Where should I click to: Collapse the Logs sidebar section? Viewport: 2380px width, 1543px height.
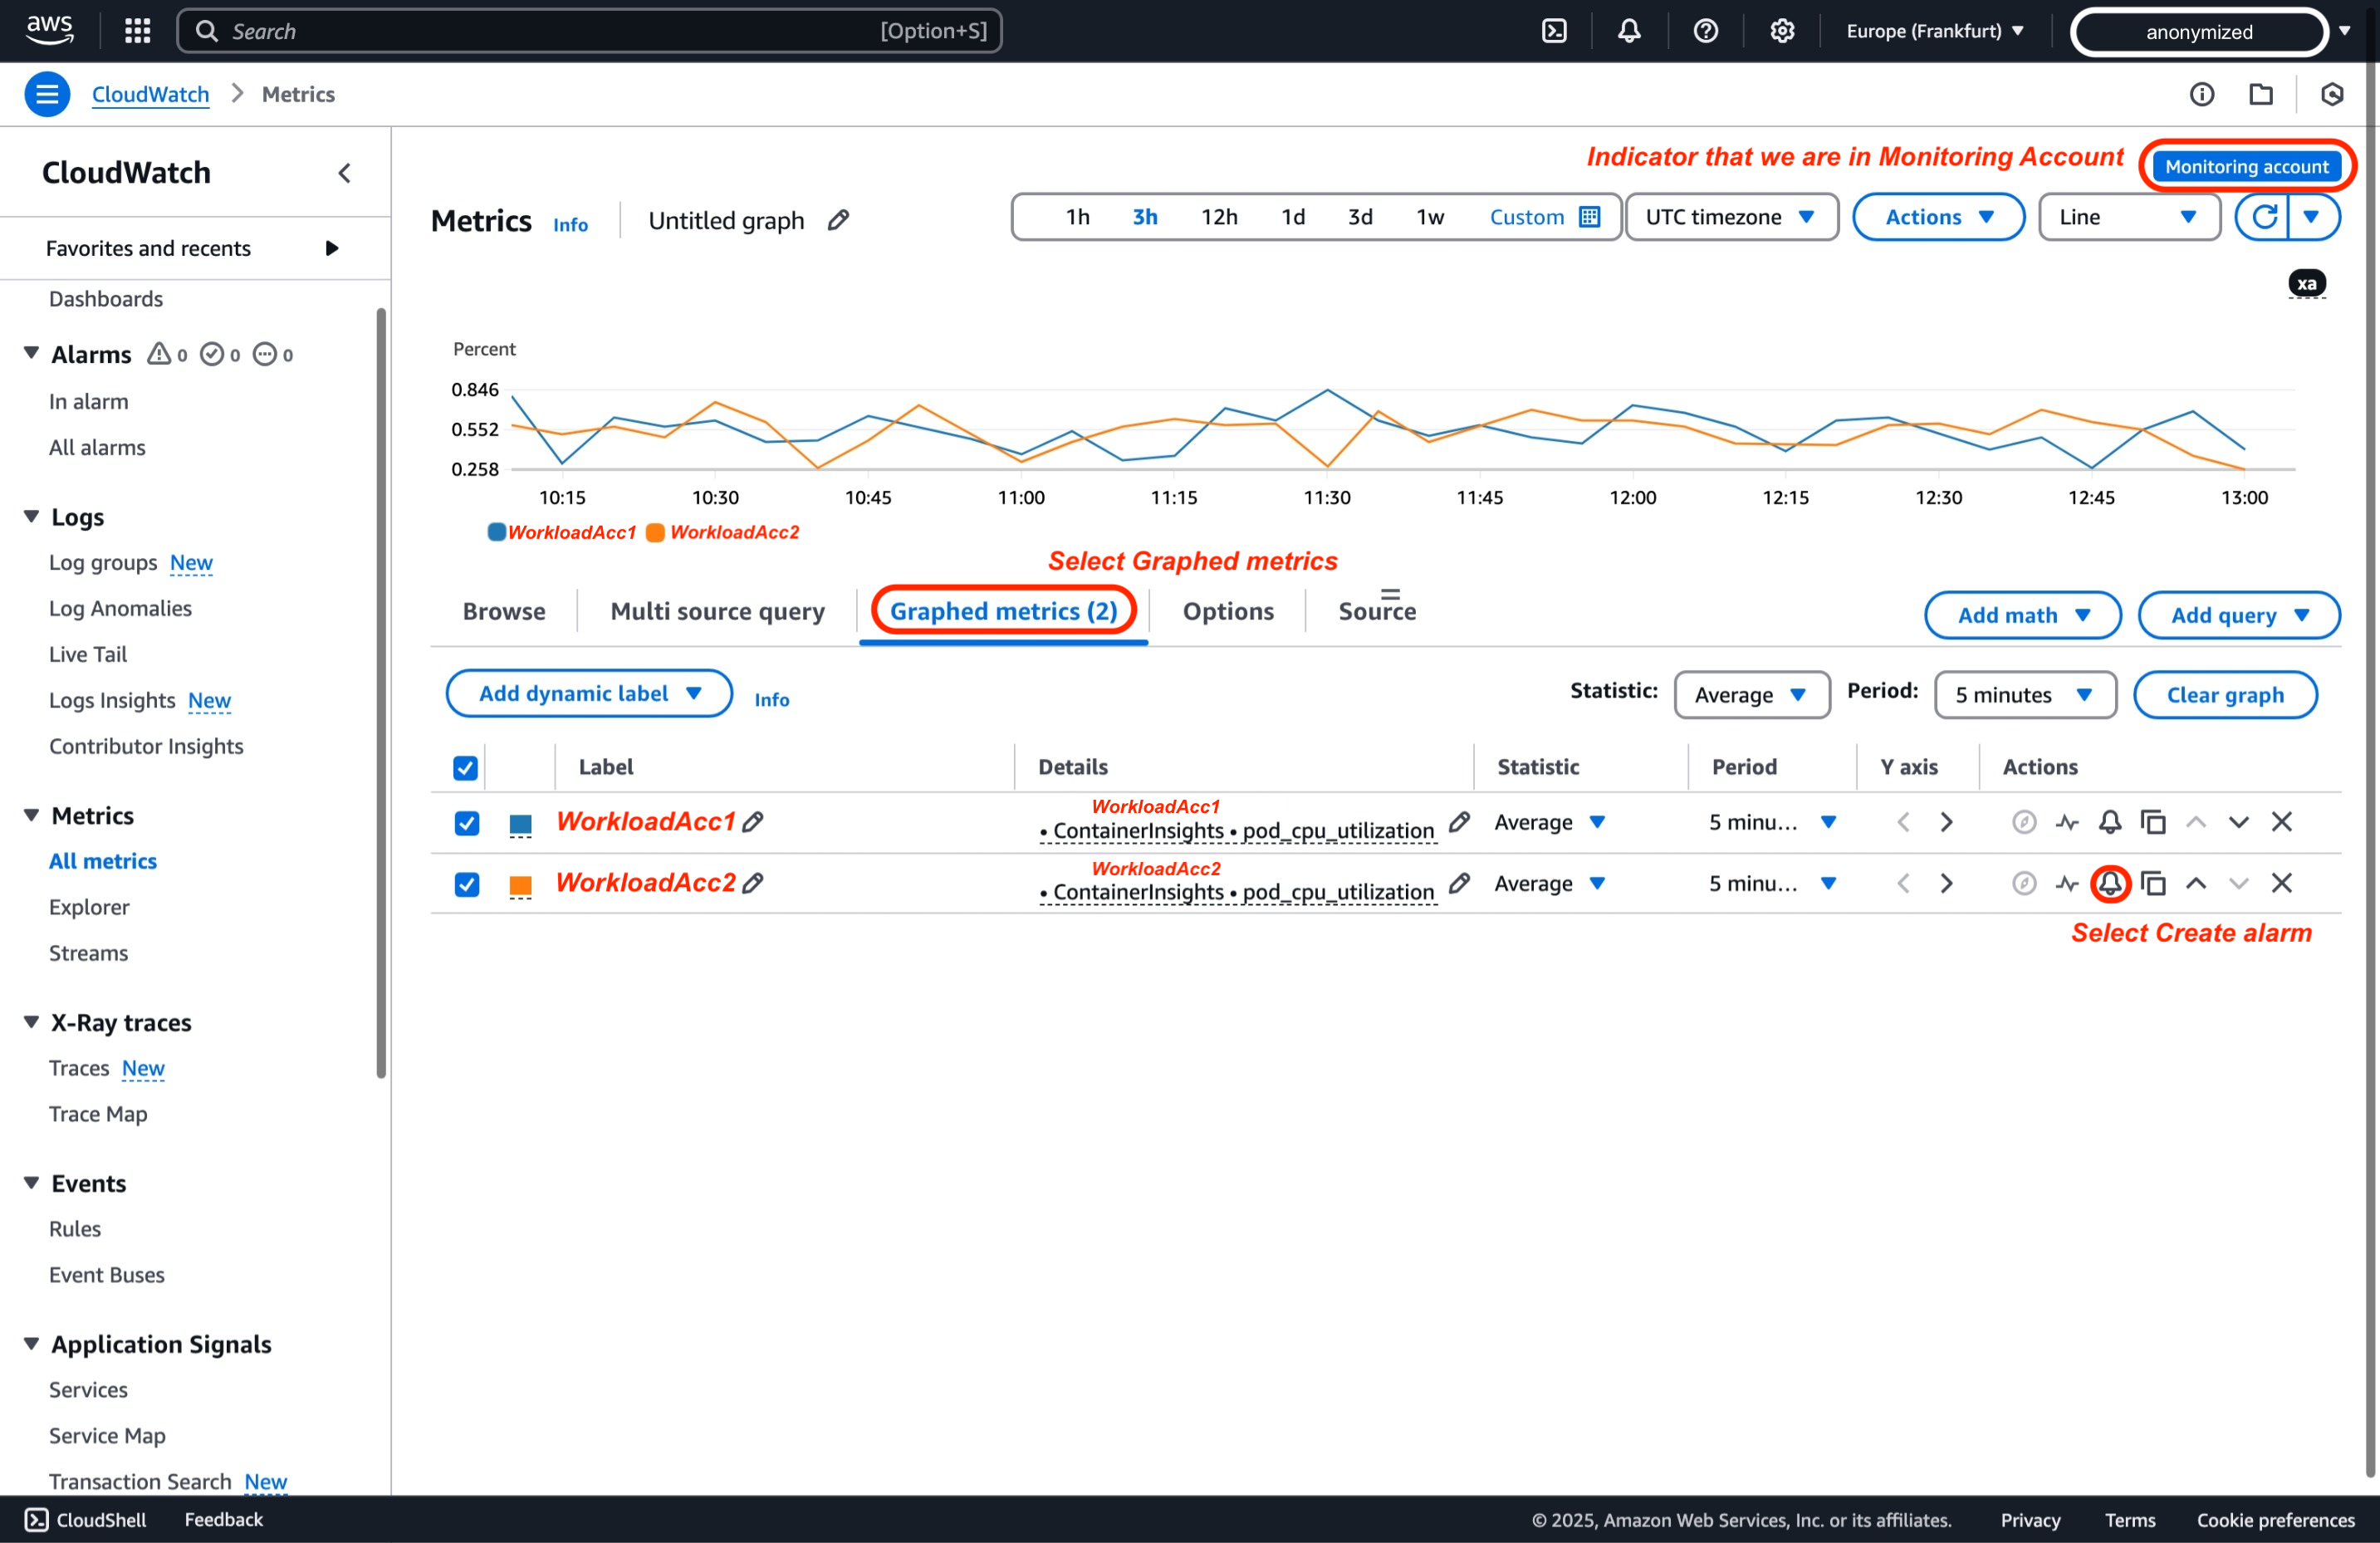pos(31,516)
